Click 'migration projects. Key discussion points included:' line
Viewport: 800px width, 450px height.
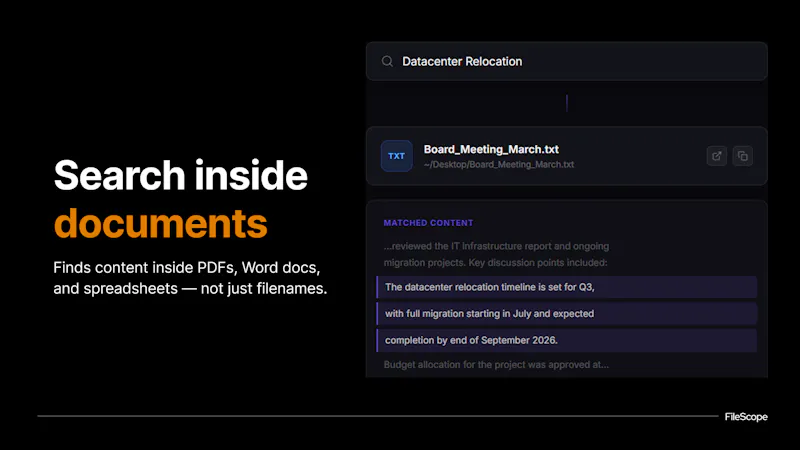(495, 263)
